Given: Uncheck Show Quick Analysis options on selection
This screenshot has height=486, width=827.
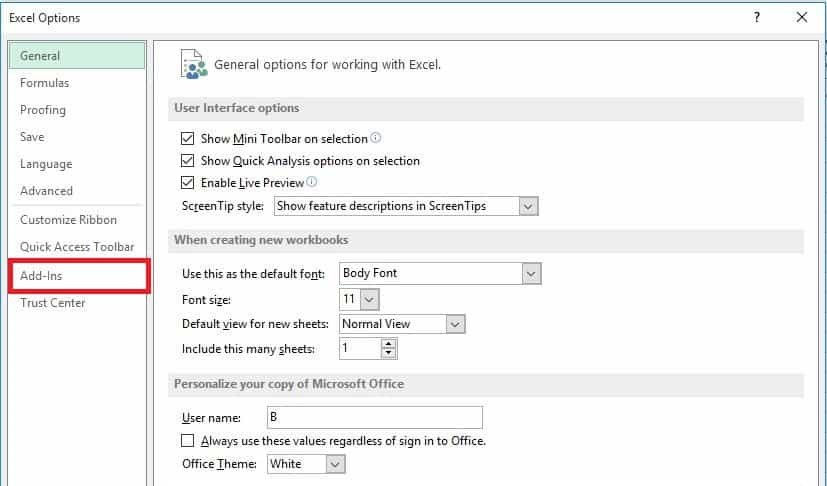Looking at the screenshot, I should point(187,161).
